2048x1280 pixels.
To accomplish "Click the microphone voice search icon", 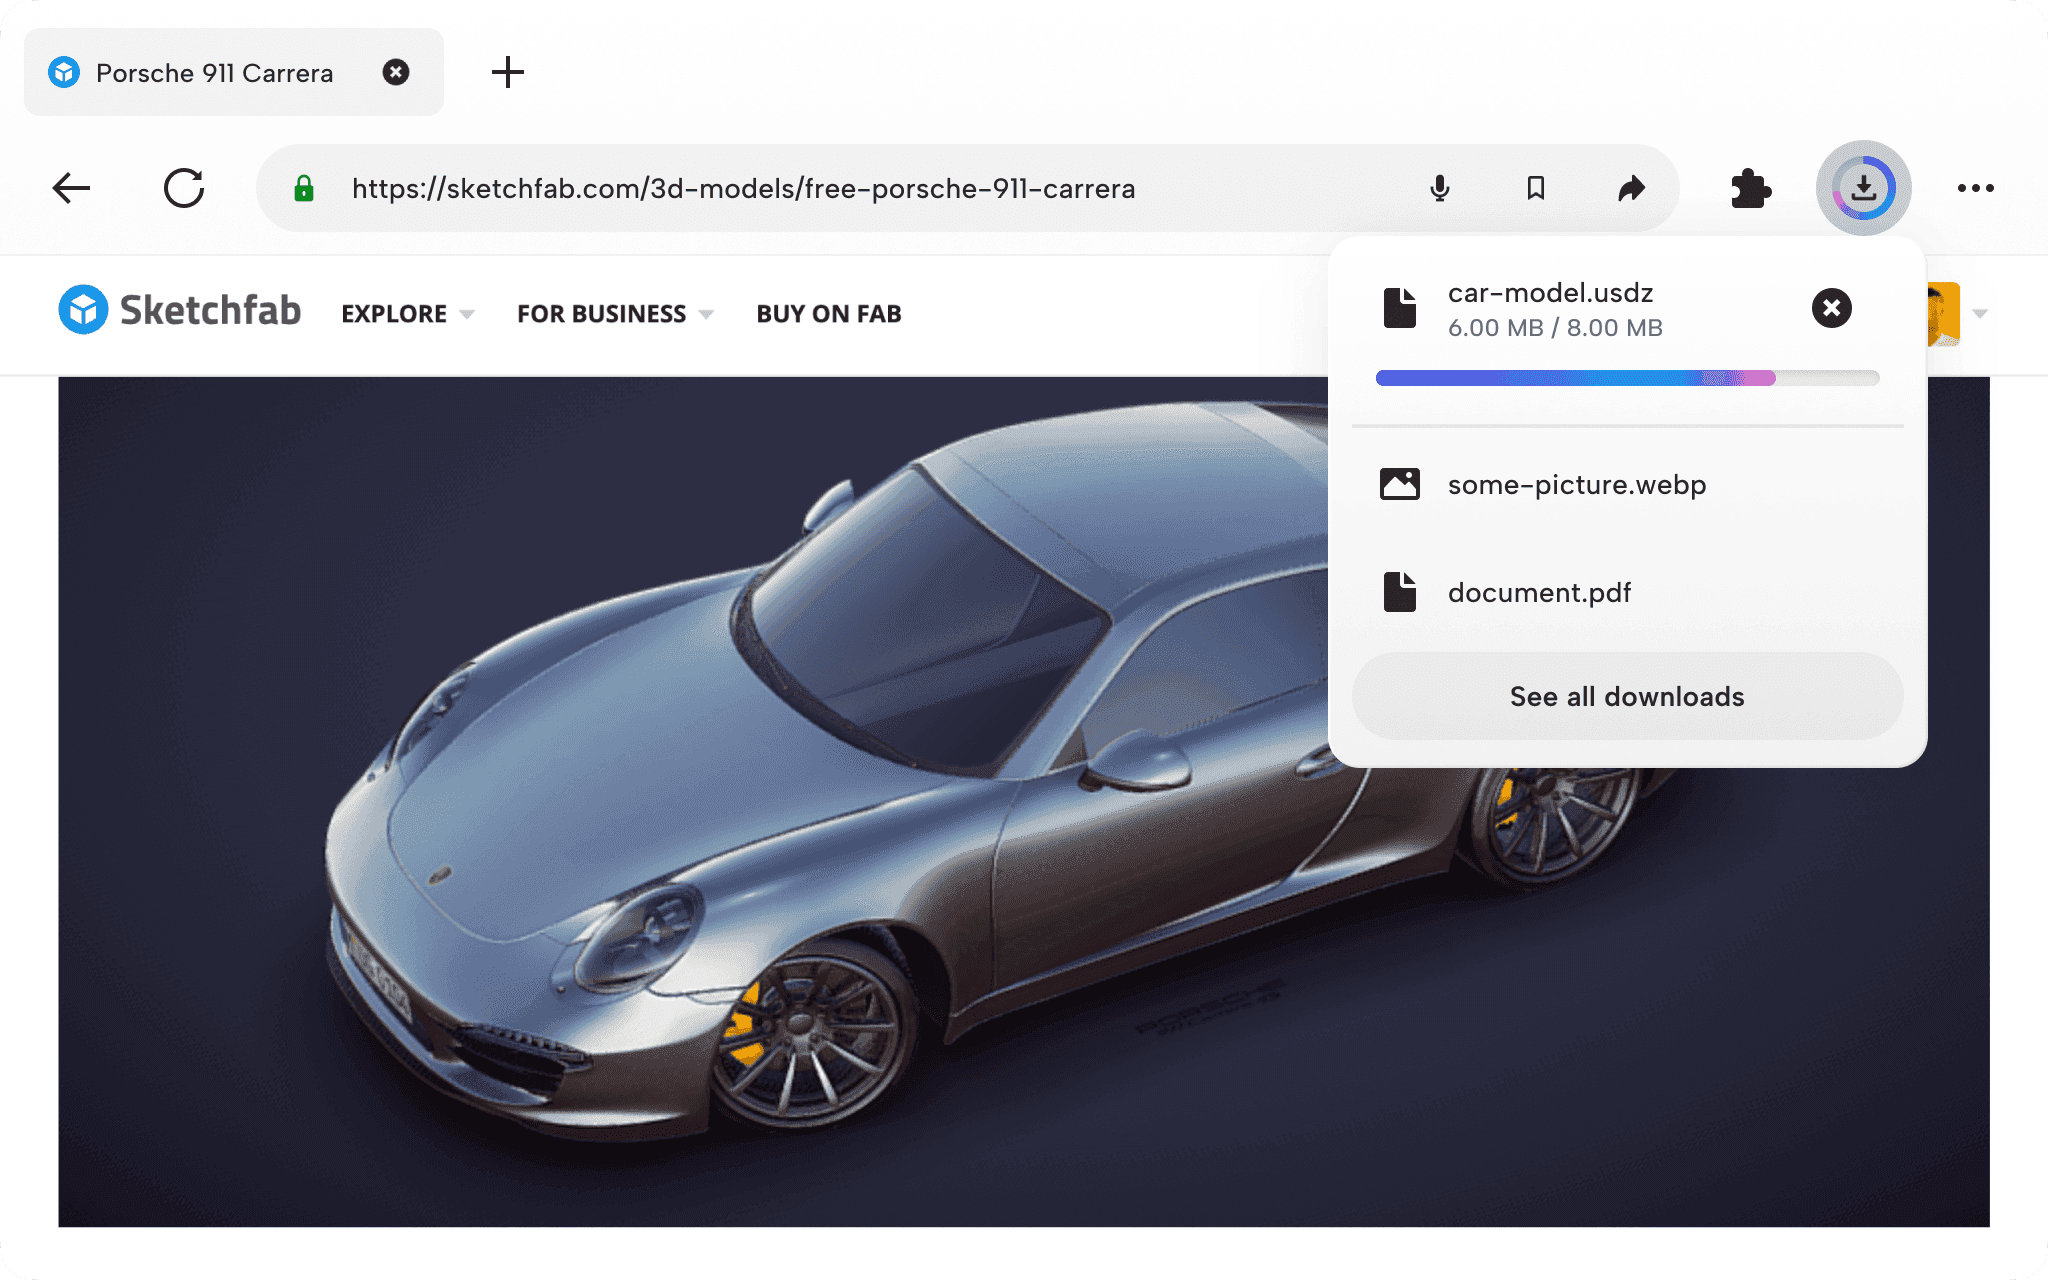I will [x=1439, y=188].
